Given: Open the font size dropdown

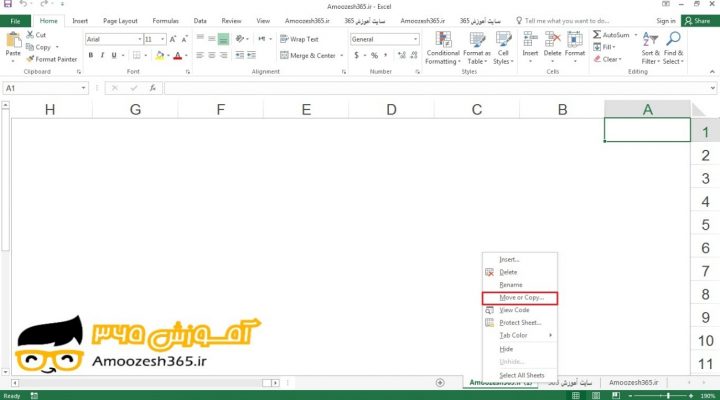Looking at the screenshot, I should 163,39.
